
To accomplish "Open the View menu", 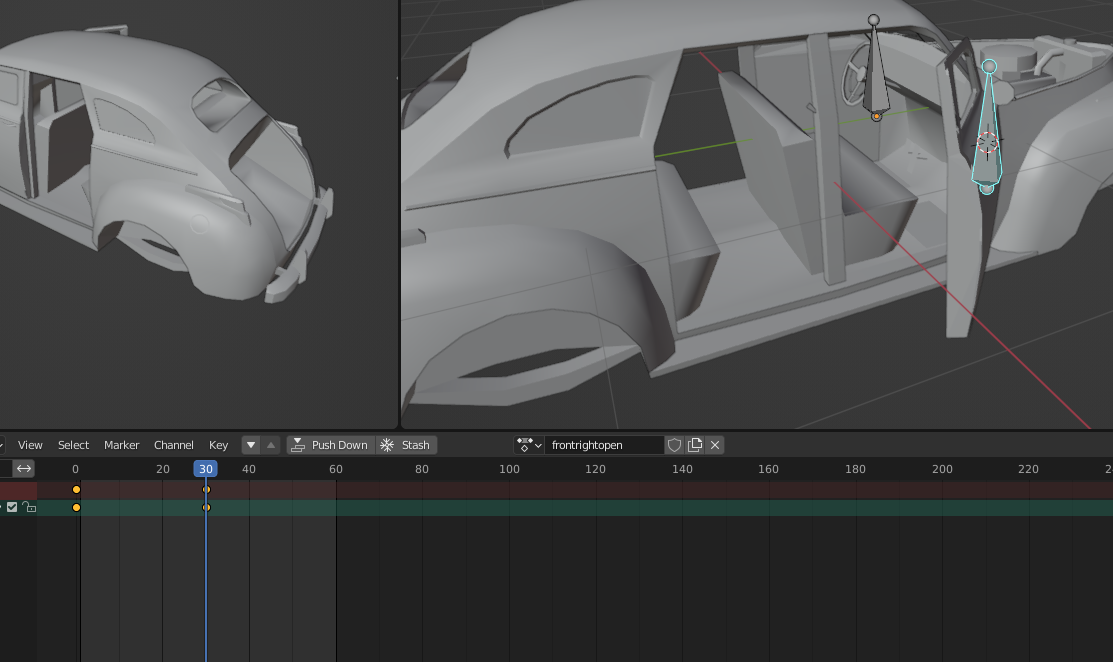I will tap(30, 445).
